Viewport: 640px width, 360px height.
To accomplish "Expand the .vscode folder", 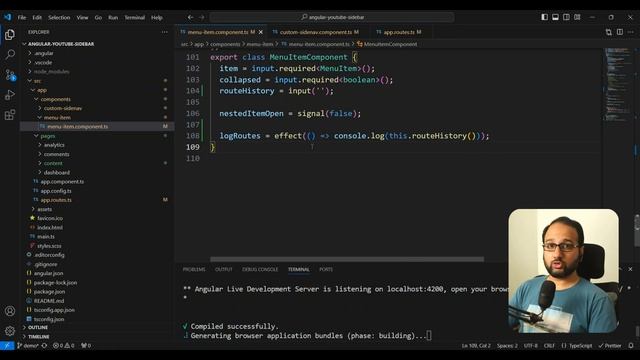I will pos(43,62).
